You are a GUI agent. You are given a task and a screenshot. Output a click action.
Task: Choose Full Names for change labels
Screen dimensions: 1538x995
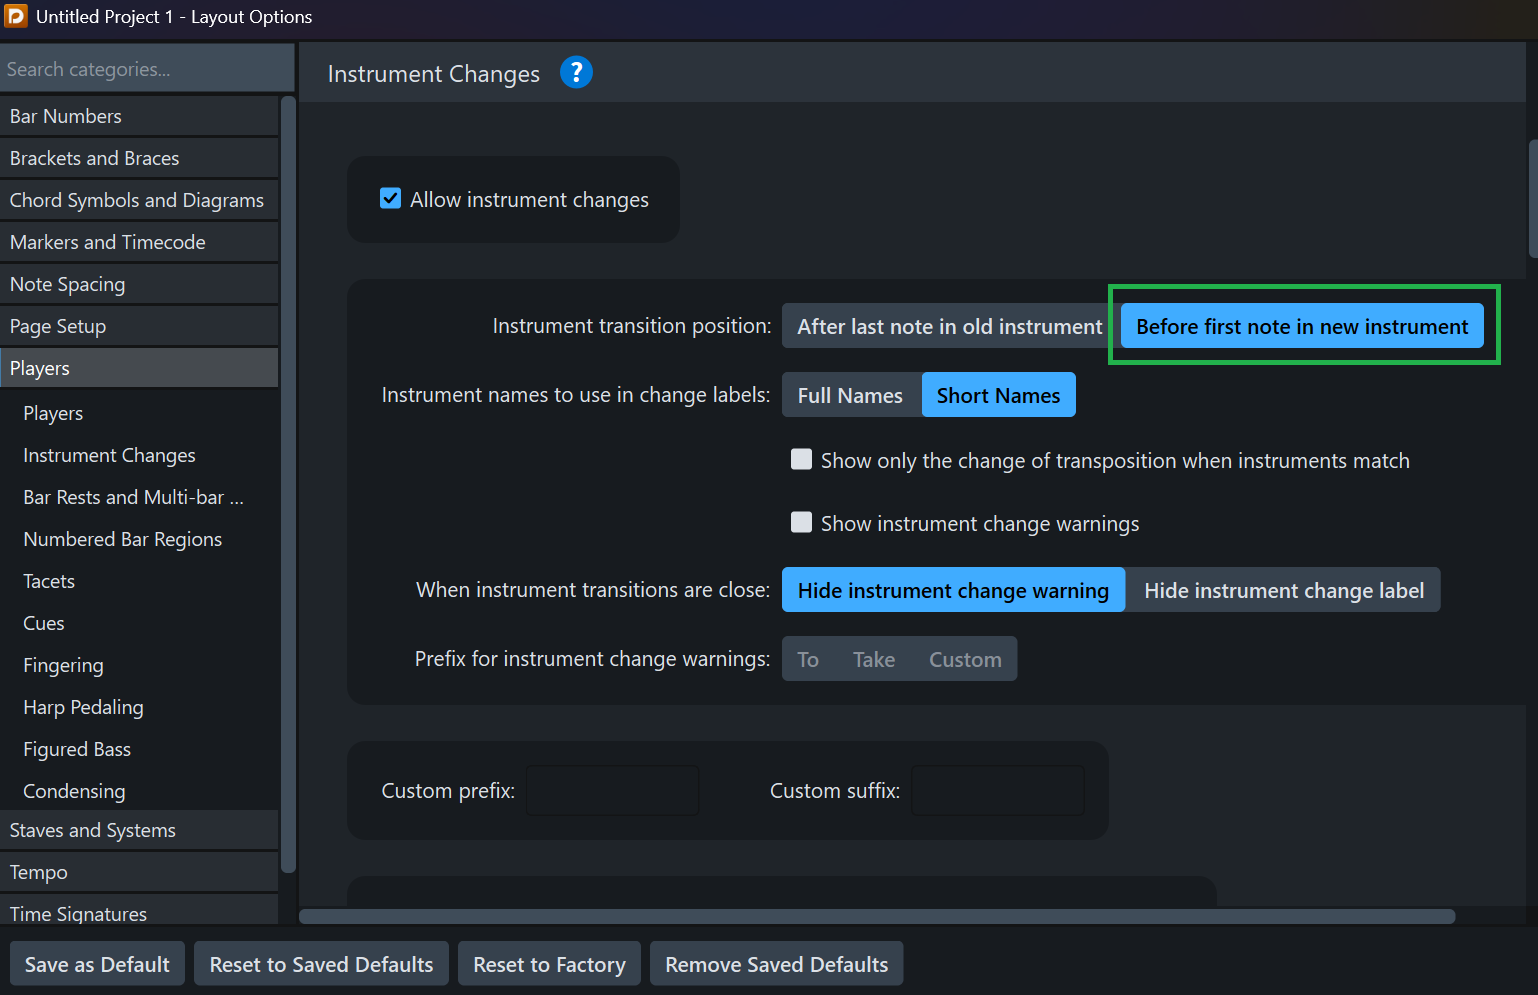click(850, 396)
